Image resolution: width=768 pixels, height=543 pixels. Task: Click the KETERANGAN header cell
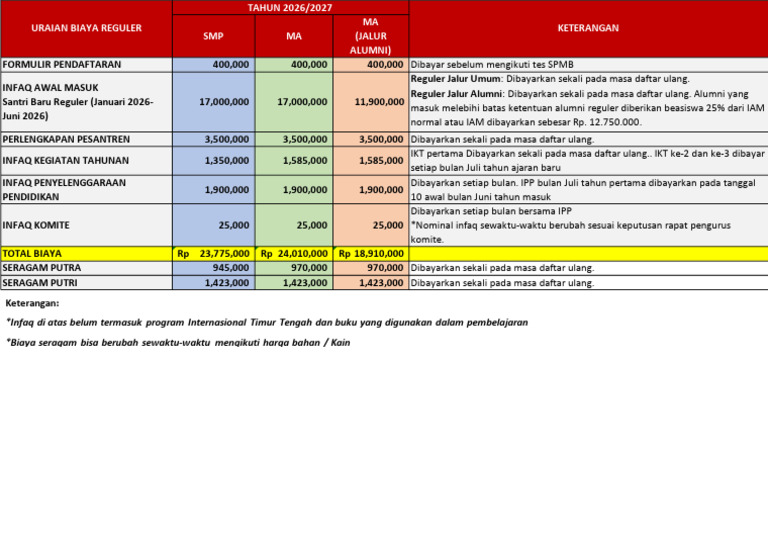pyautogui.click(x=588, y=28)
